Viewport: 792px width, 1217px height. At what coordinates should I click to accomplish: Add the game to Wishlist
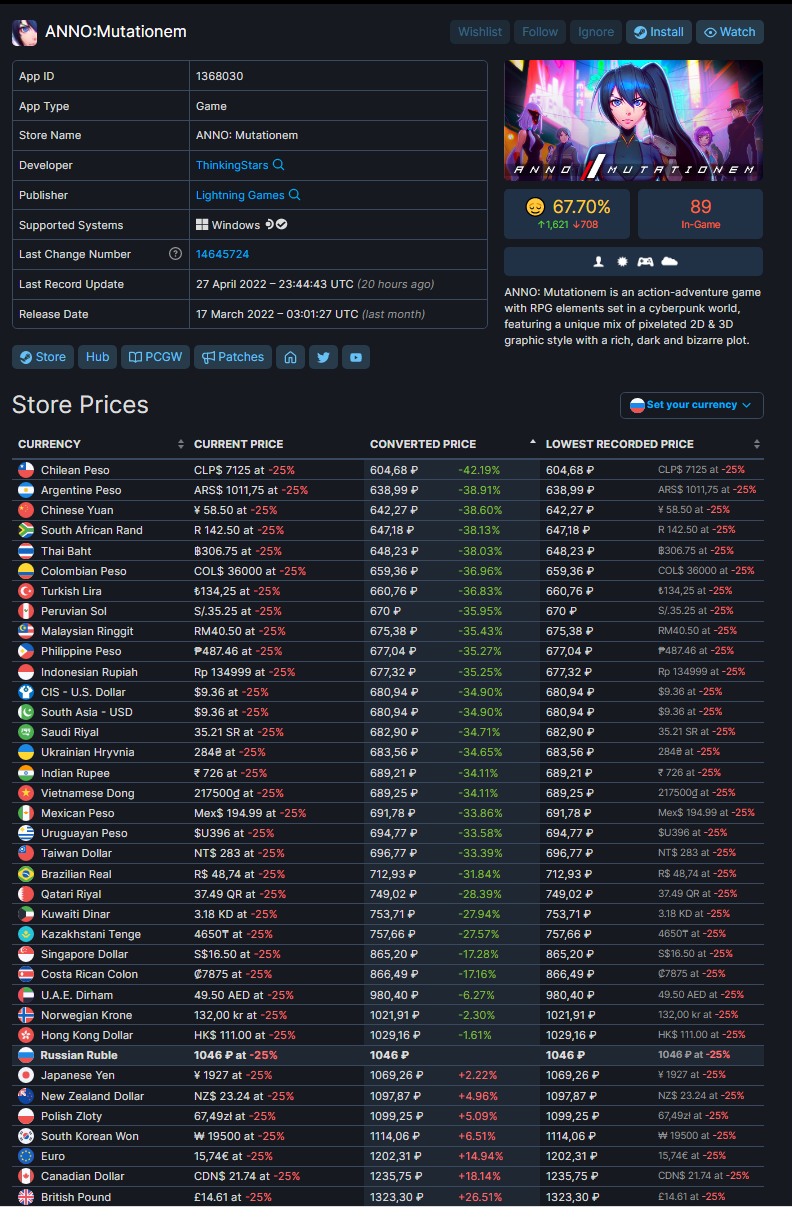coord(480,32)
